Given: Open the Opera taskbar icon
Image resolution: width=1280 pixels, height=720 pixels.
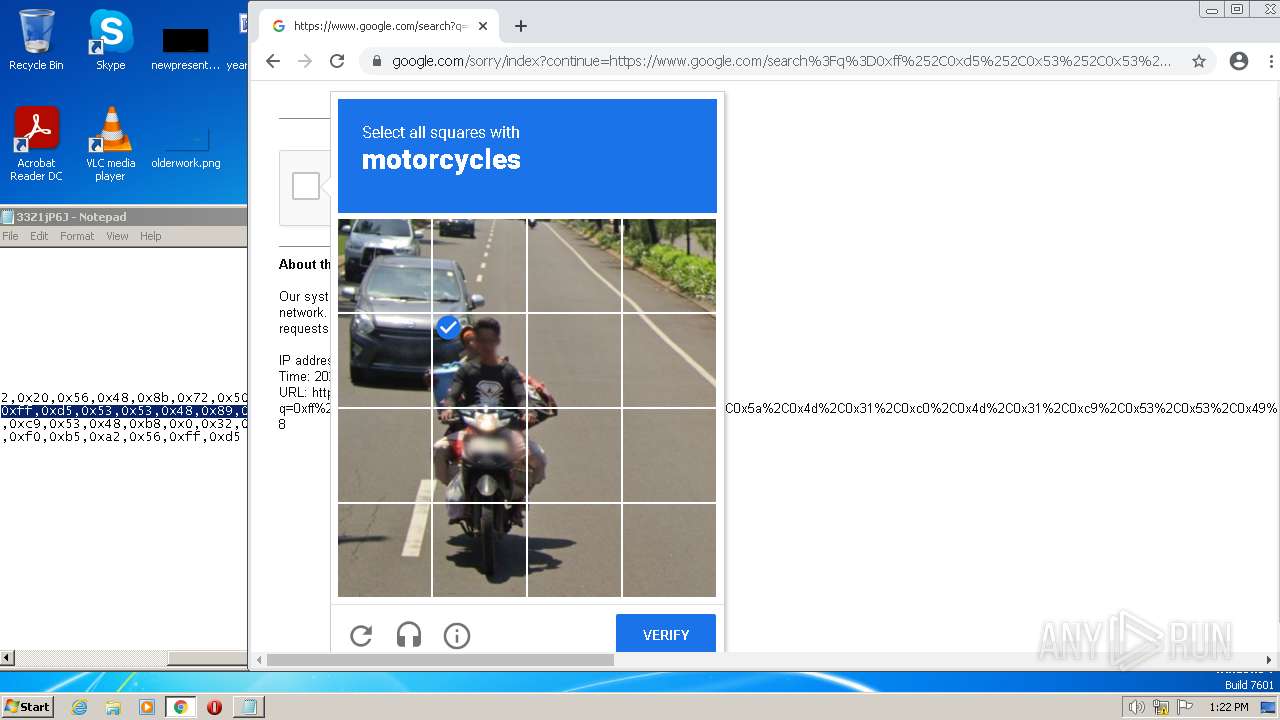Looking at the screenshot, I should (214, 707).
